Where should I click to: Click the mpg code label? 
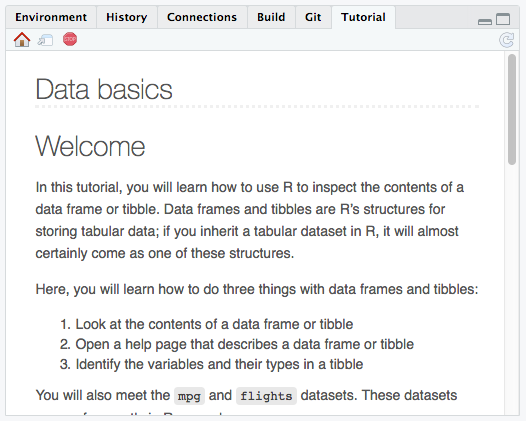click(x=189, y=396)
